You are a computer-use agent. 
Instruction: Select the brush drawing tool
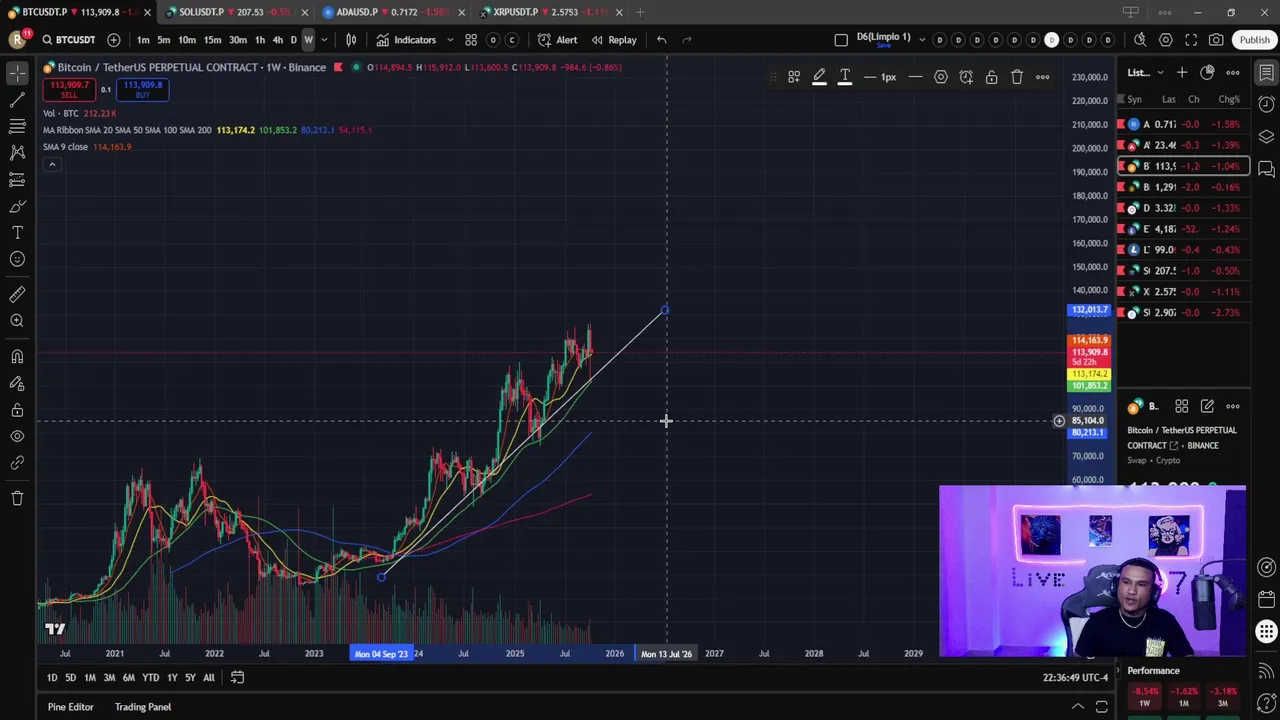pyautogui.click(x=17, y=206)
